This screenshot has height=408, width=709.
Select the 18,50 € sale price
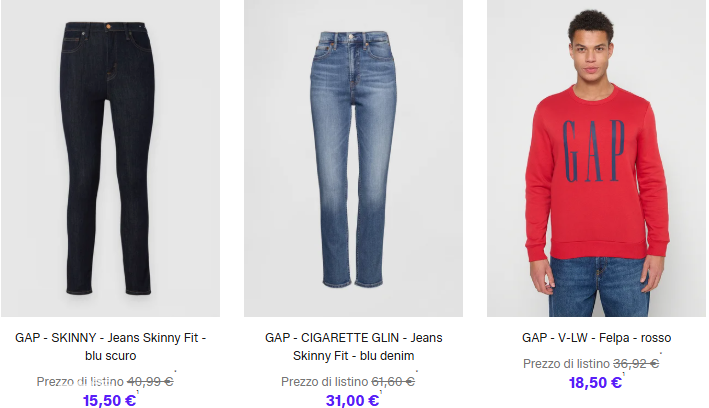pos(595,383)
